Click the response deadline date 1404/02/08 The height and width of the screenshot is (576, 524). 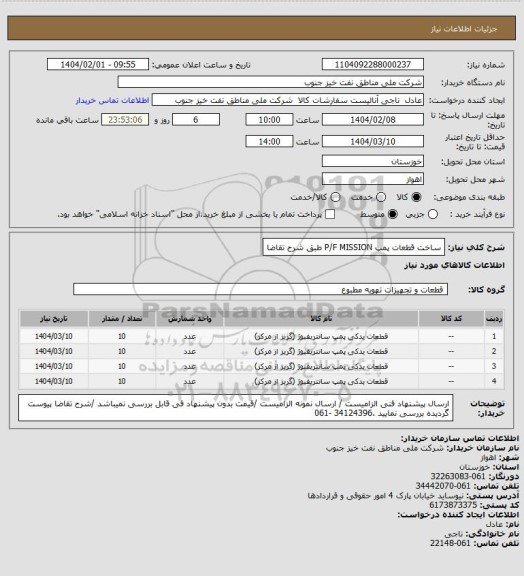373,120
